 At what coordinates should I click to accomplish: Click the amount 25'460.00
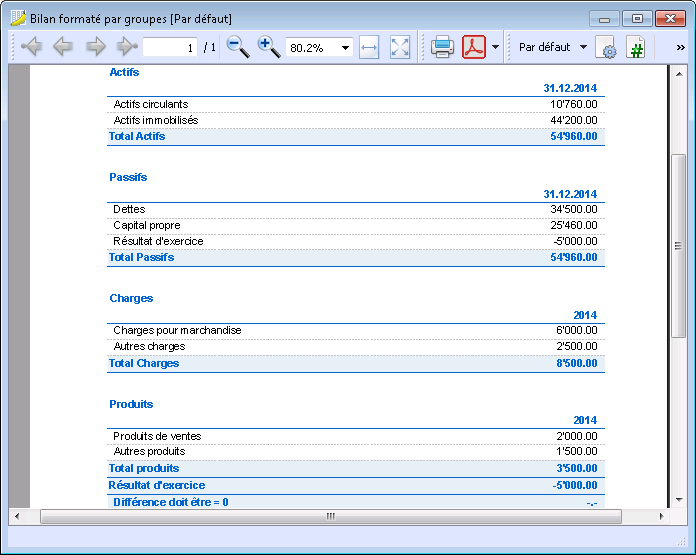573,225
